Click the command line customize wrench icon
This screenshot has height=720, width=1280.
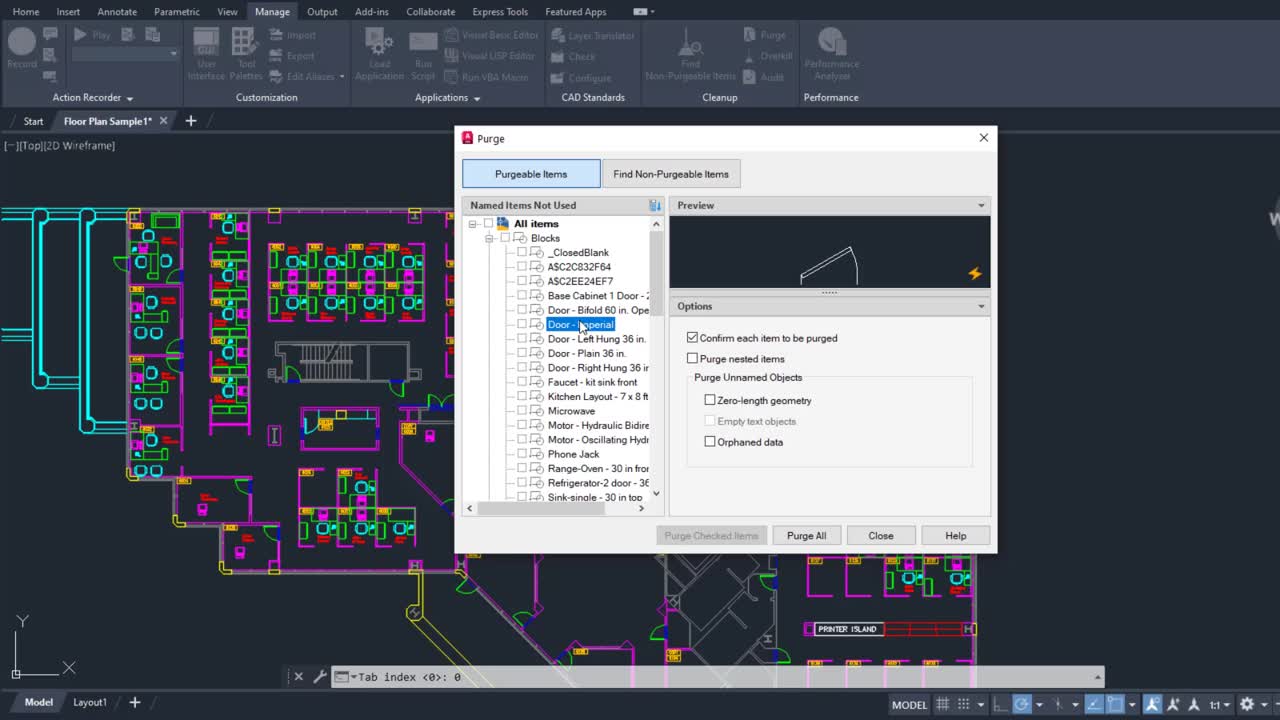(x=320, y=677)
